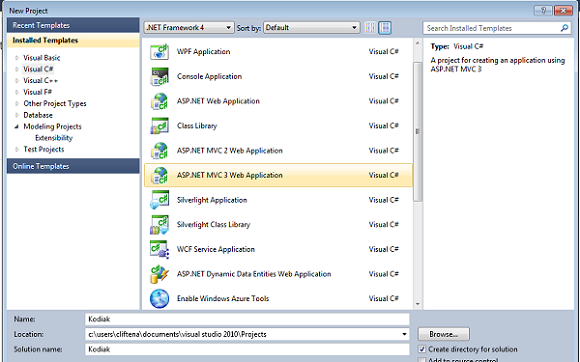Select Visual C# in the tree

pyautogui.click(x=38, y=69)
